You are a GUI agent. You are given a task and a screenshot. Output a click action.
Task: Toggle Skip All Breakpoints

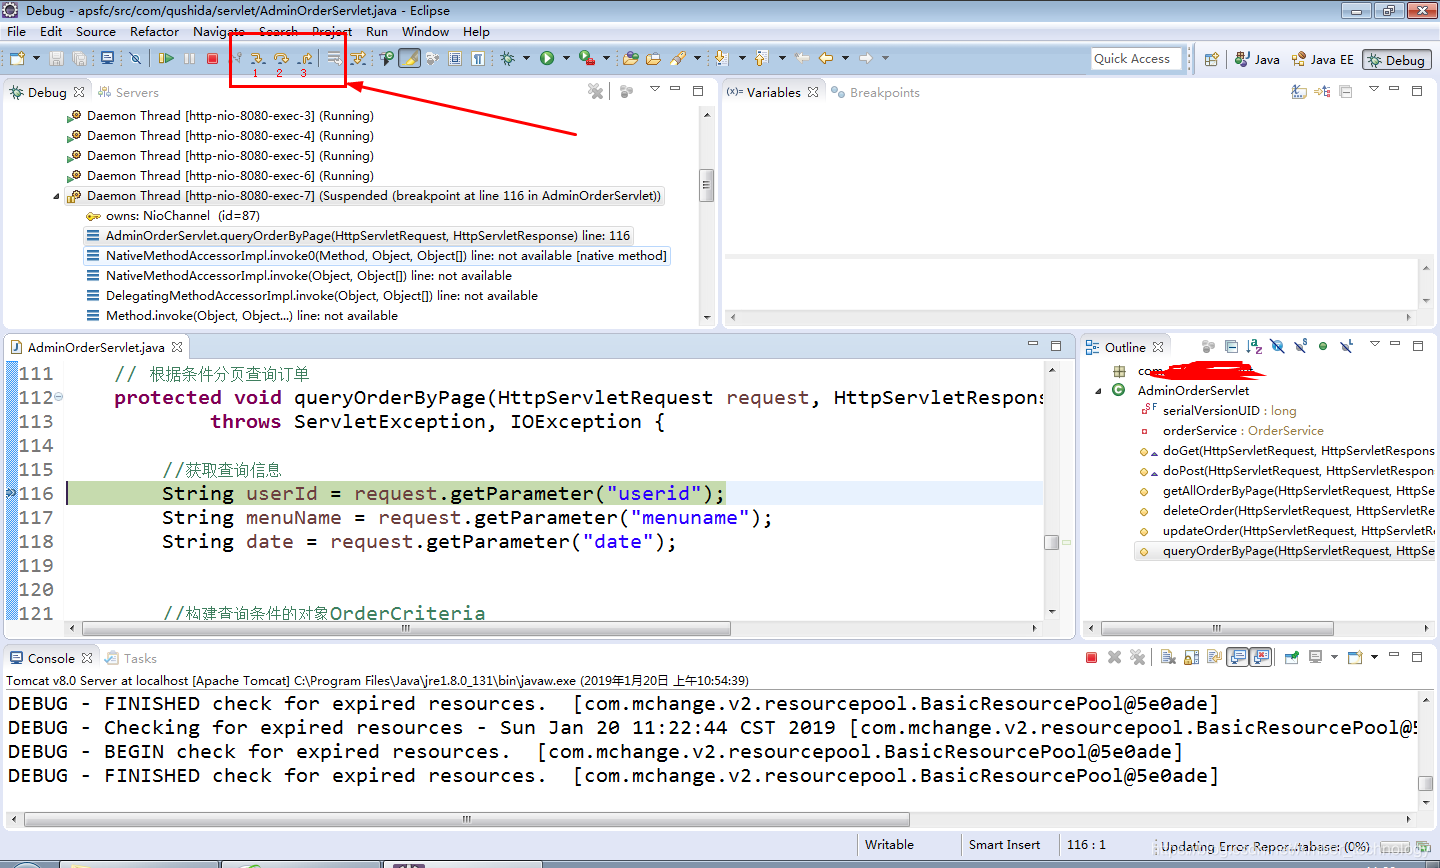135,58
